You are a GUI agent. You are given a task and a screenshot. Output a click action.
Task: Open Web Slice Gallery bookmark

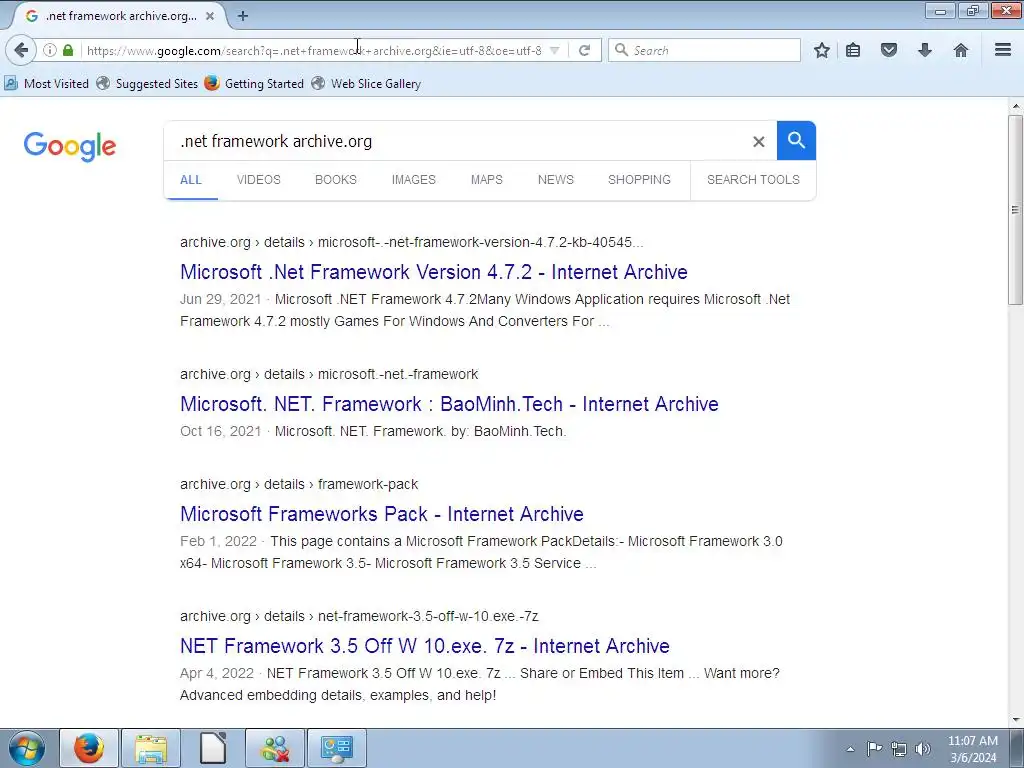[x=366, y=84]
